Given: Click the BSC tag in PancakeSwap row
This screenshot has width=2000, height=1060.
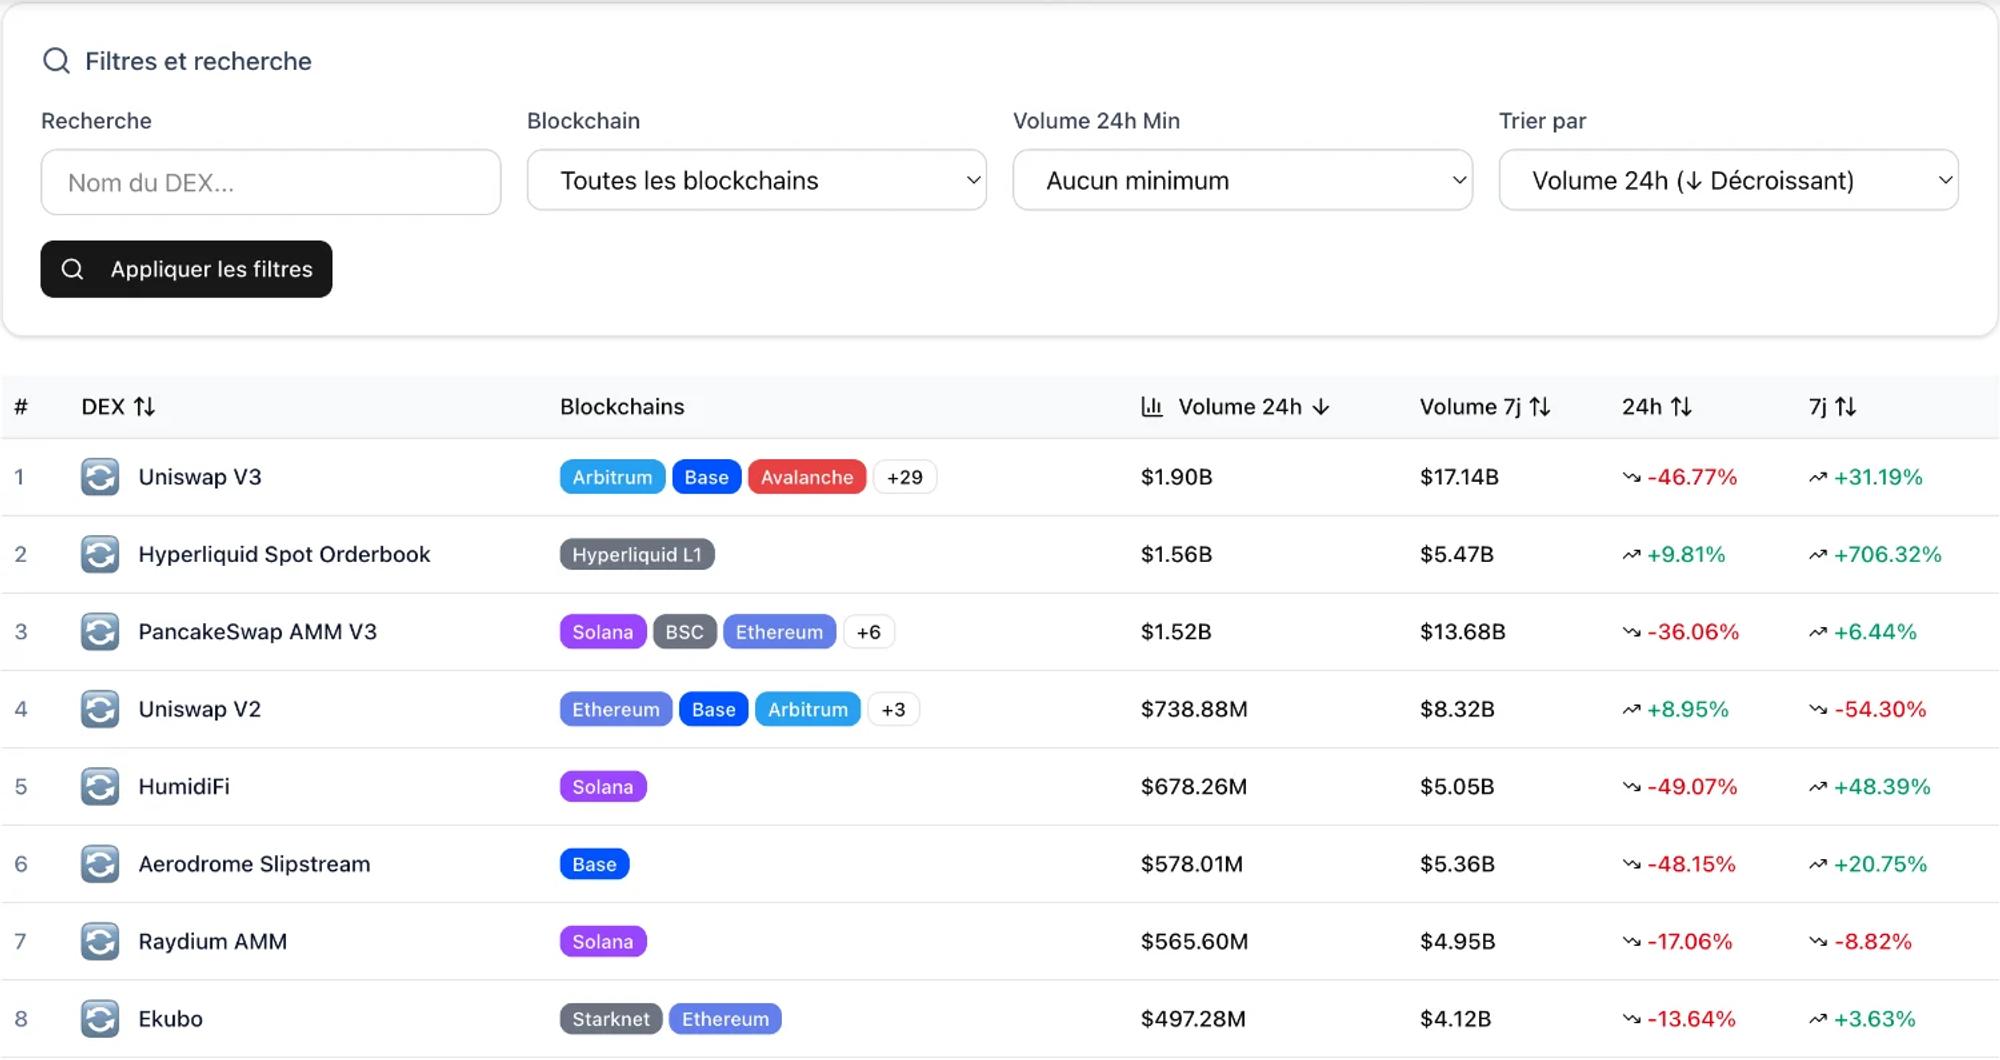Looking at the screenshot, I should coord(685,632).
